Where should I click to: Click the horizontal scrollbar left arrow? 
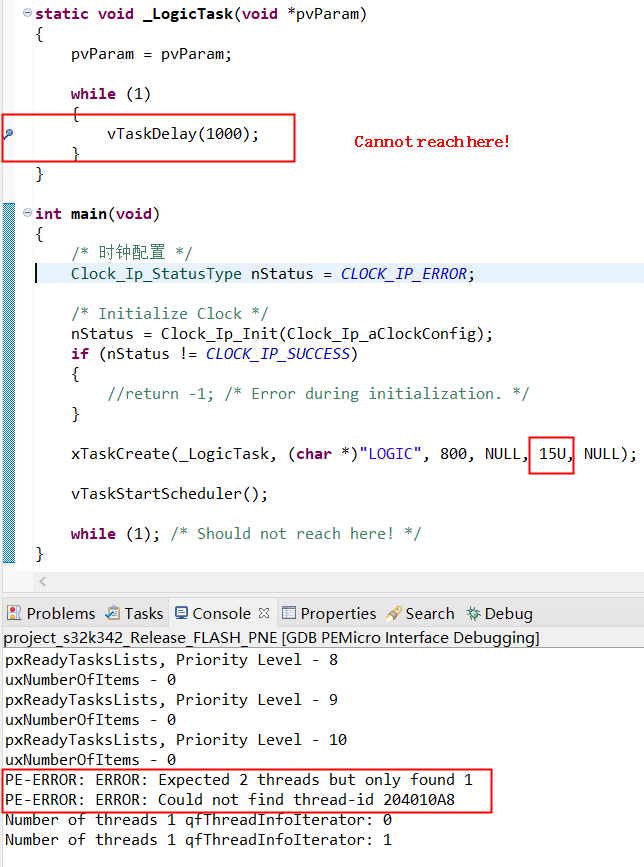click(43, 581)
